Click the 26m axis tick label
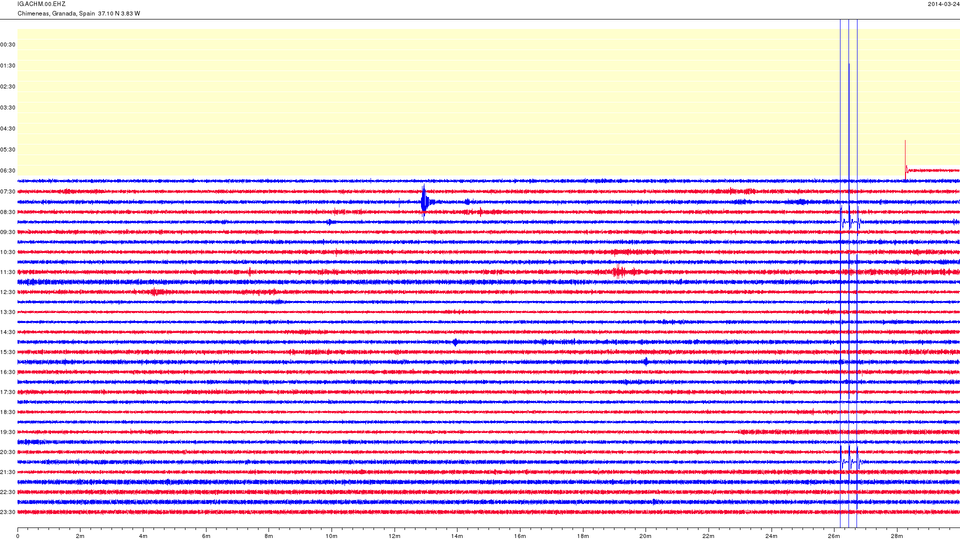Image resolution: width=960 pixels, height=540 pixels. [x=834, y=536]
